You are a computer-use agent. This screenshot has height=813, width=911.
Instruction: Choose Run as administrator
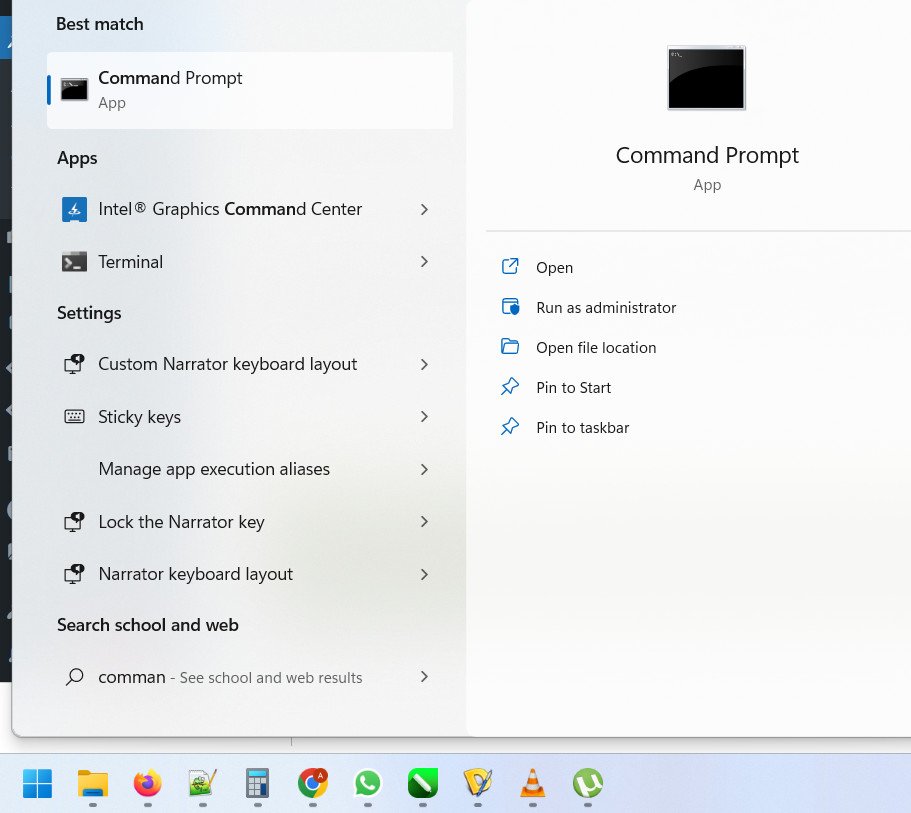click(x=606, y=307)
